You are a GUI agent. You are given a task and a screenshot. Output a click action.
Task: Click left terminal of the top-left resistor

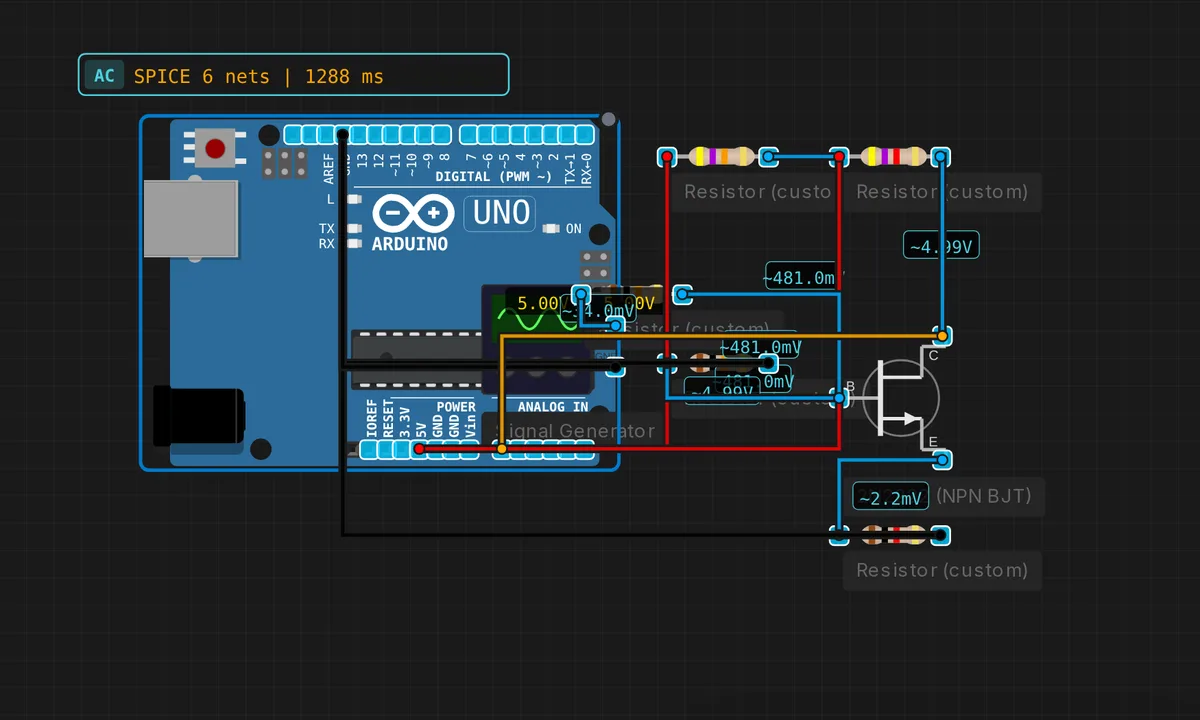667,156
